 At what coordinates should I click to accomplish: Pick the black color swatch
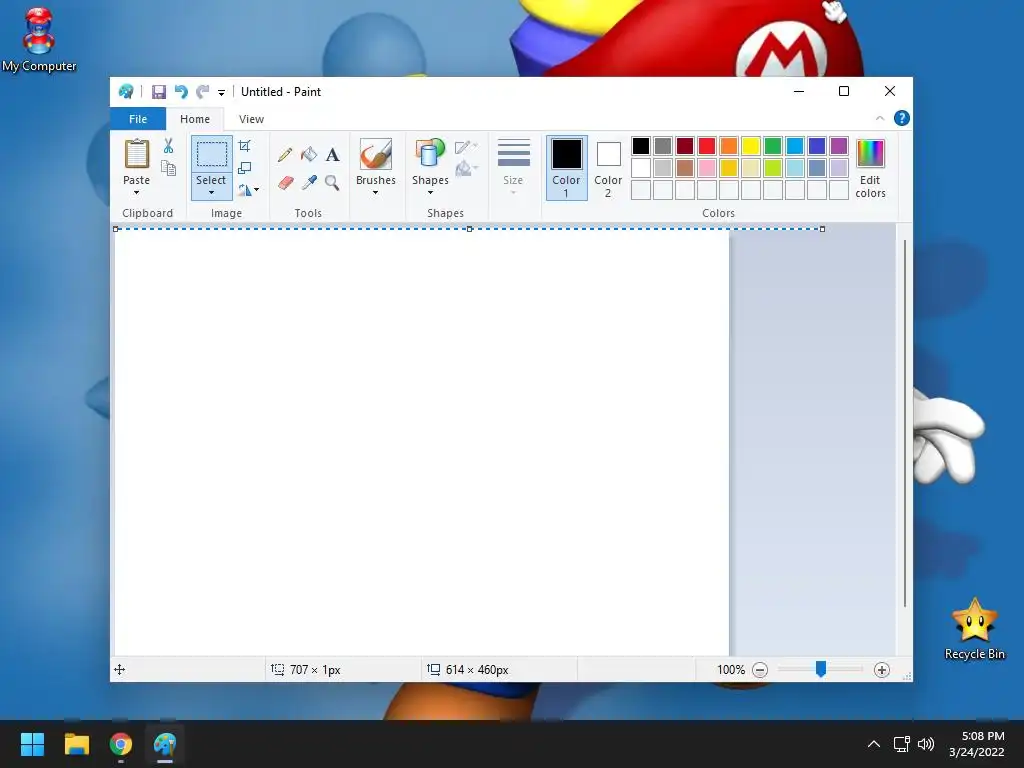(x=641, y=146)
